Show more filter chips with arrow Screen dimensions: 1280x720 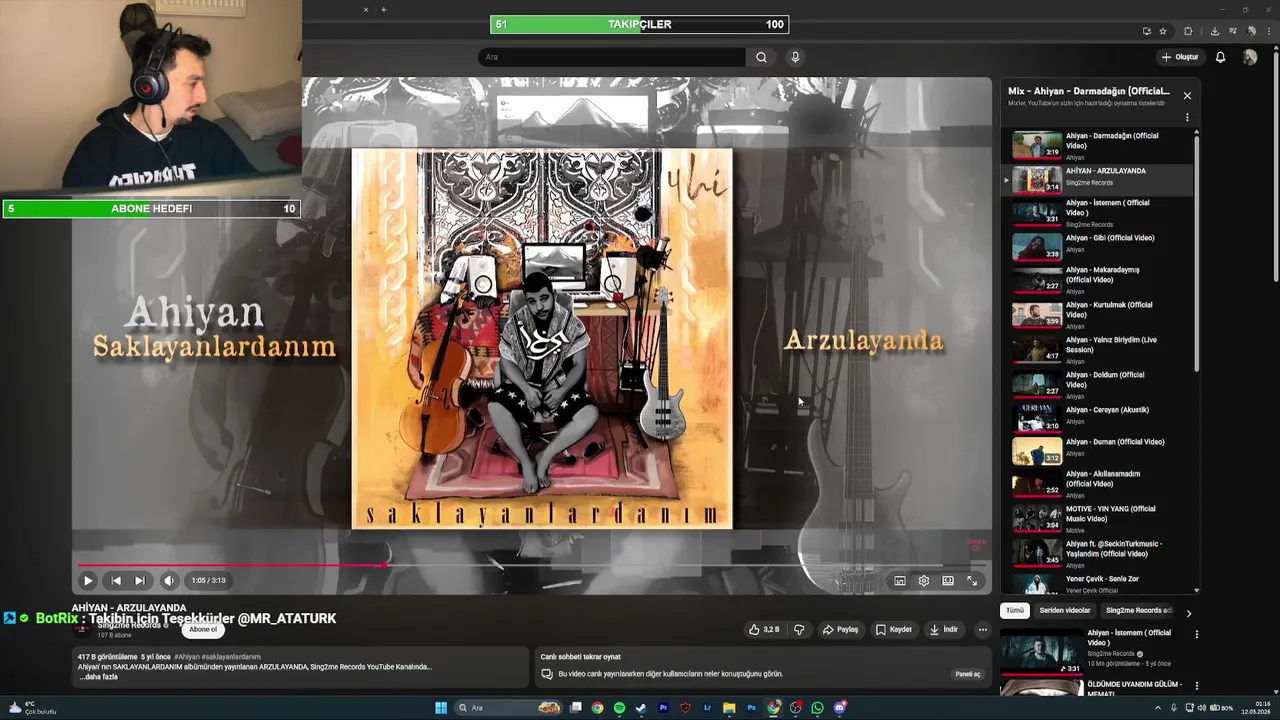point(1188,613)
